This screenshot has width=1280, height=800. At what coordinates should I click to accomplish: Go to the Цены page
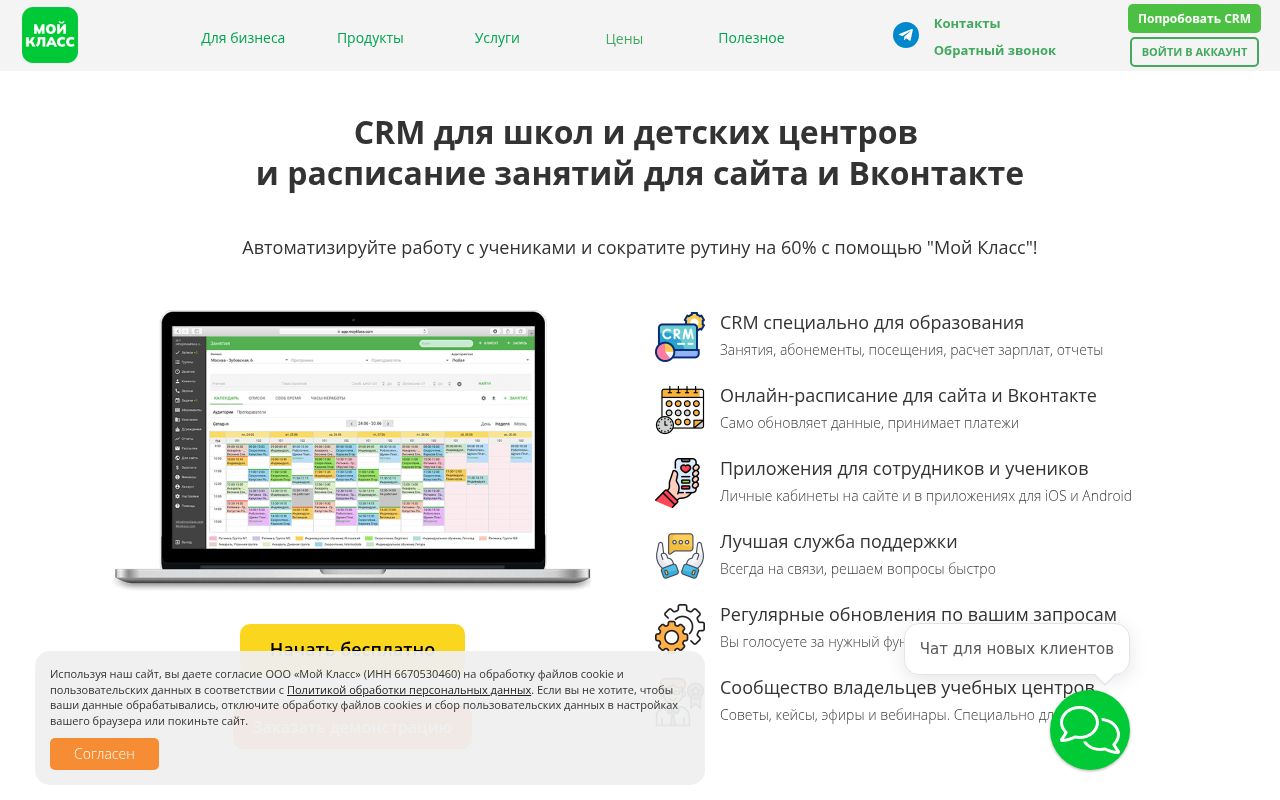(624, 39)
